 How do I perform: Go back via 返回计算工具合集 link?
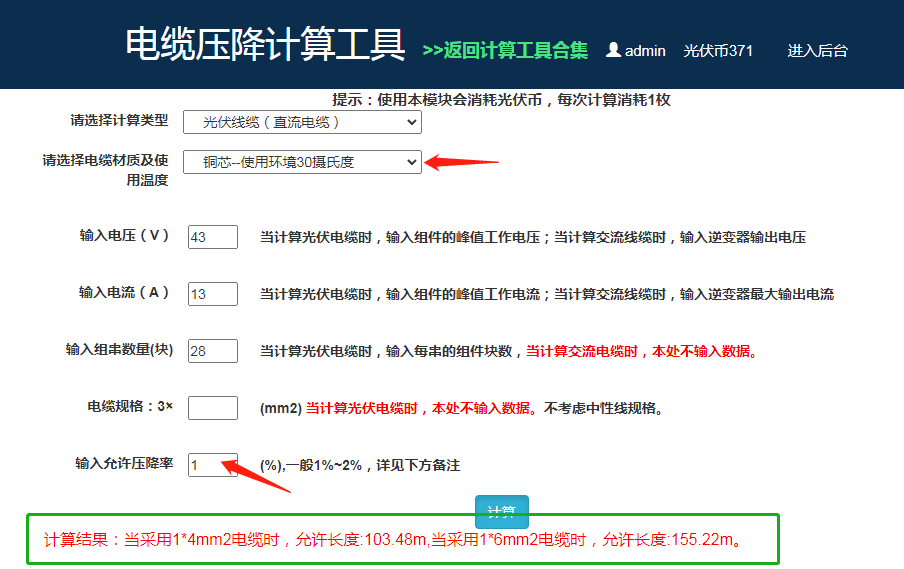coord(505,50)
